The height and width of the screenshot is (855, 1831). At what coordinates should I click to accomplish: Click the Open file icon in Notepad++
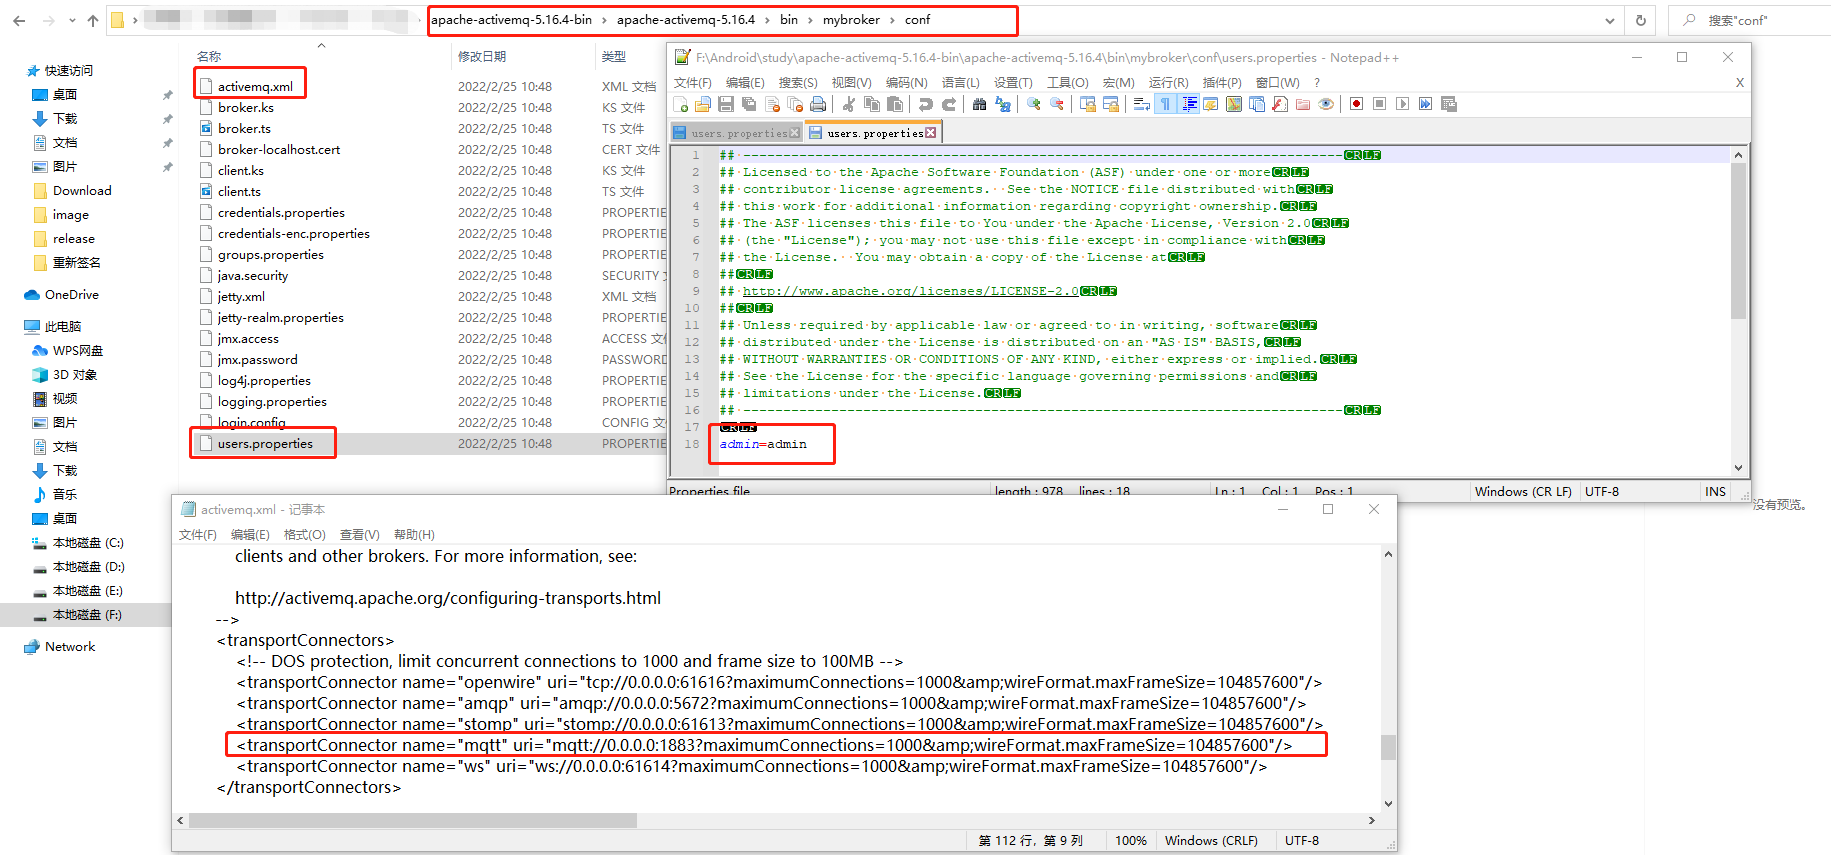click(x=703, y=104)
